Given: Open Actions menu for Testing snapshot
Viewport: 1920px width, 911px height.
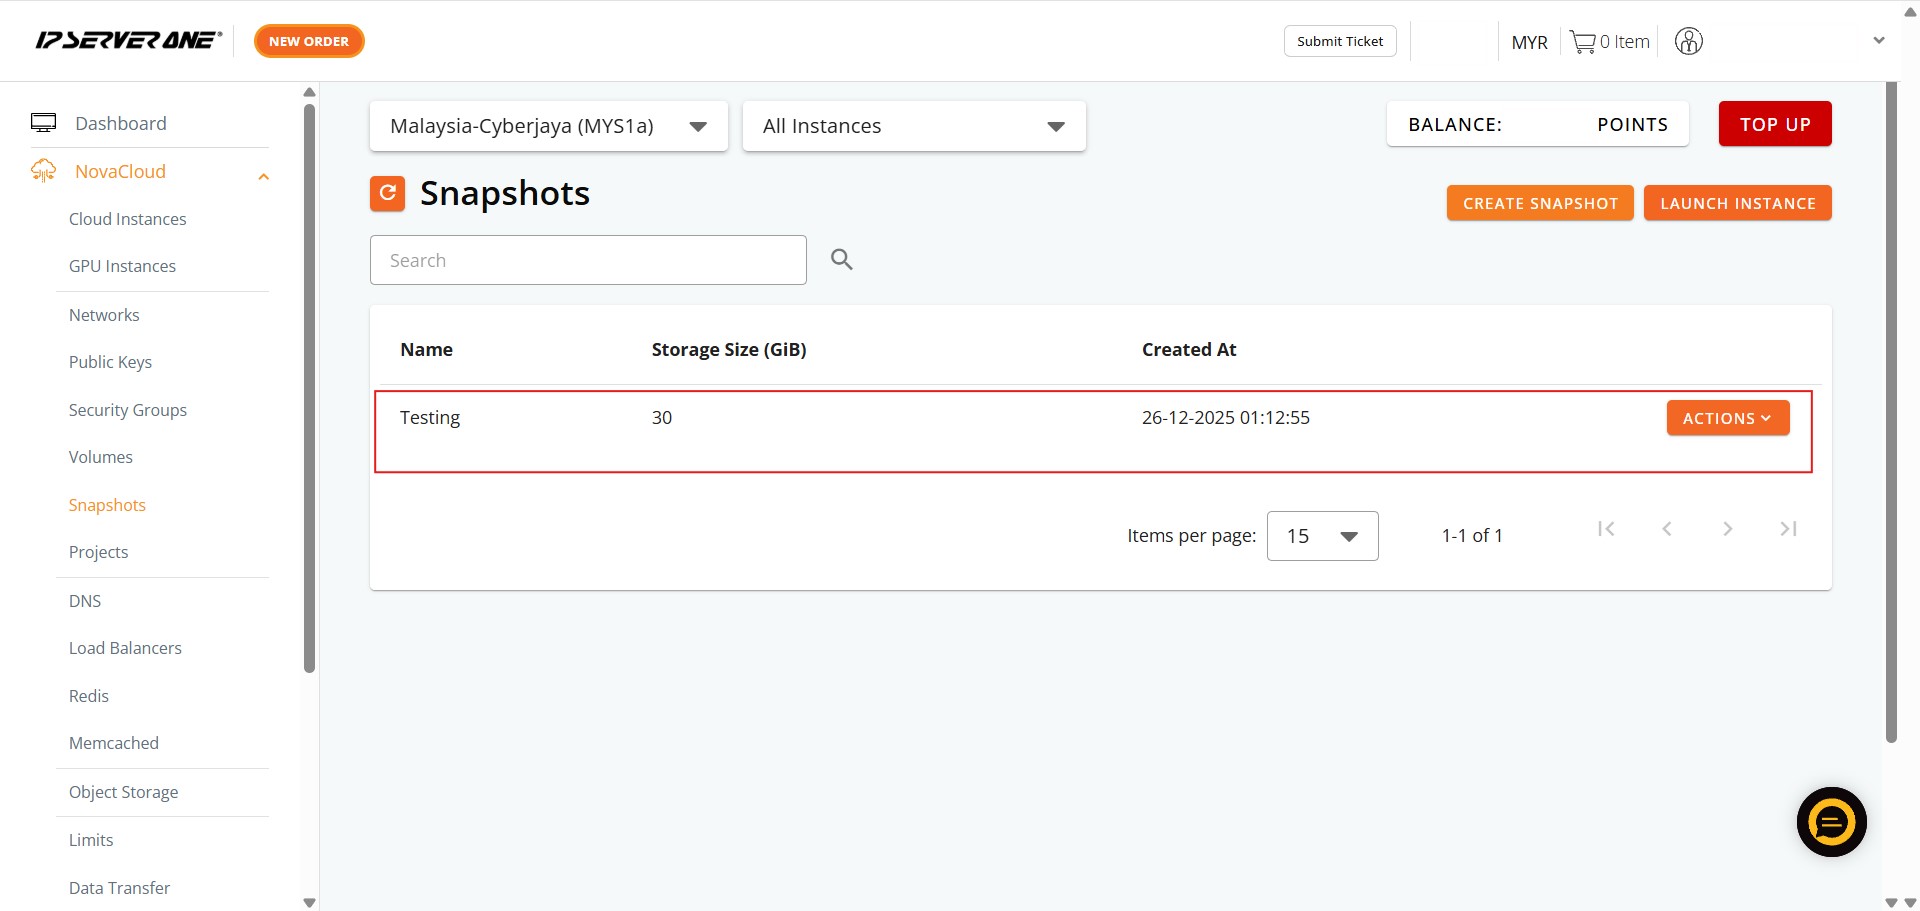Looking at the screenshot, I should [x=1727, y=418].
